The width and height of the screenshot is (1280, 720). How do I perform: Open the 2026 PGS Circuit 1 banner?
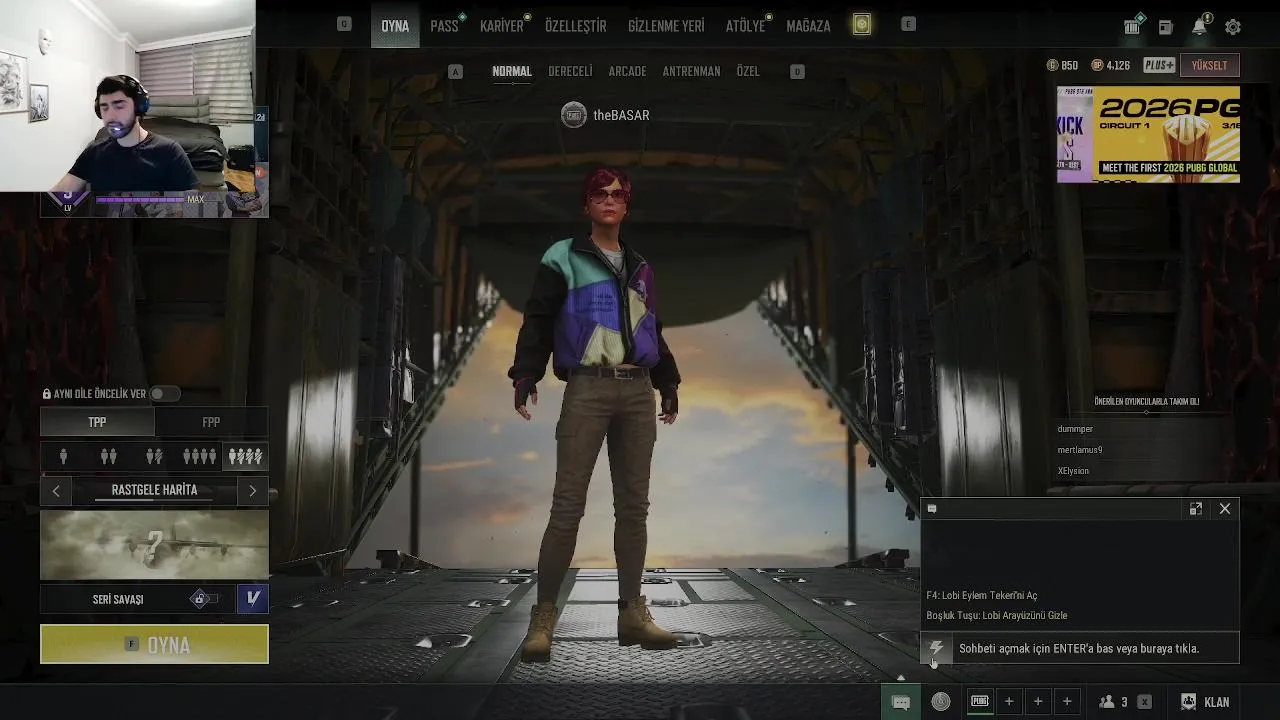1148,134
